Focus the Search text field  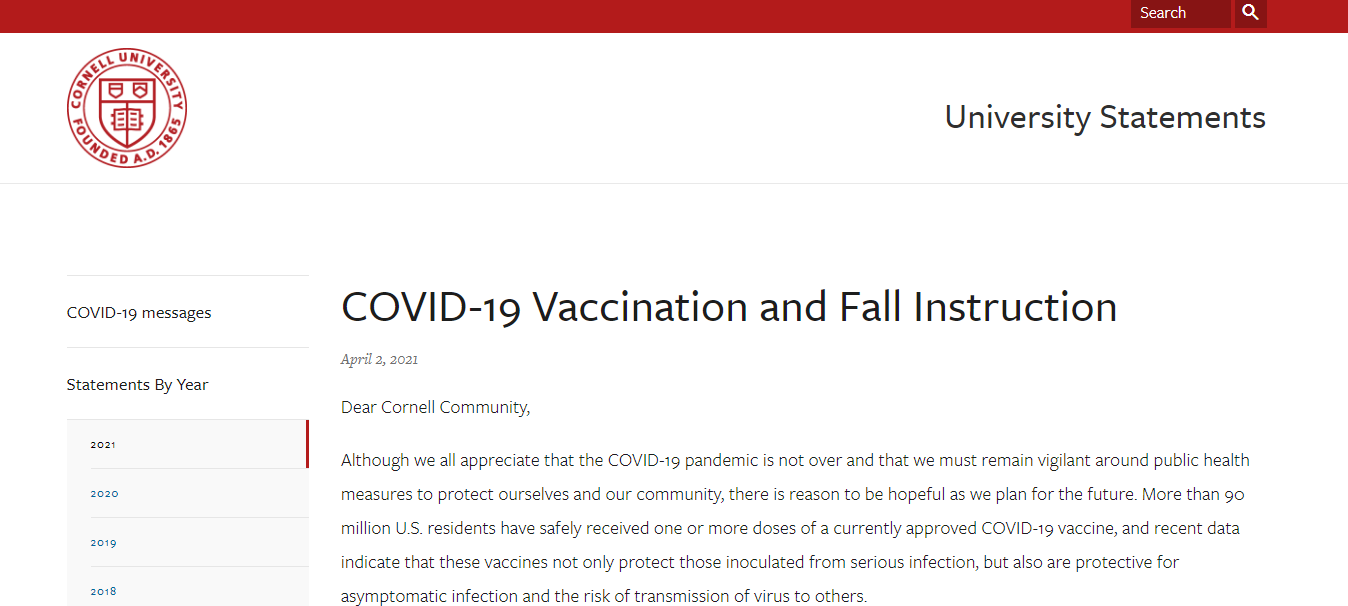1181,13
